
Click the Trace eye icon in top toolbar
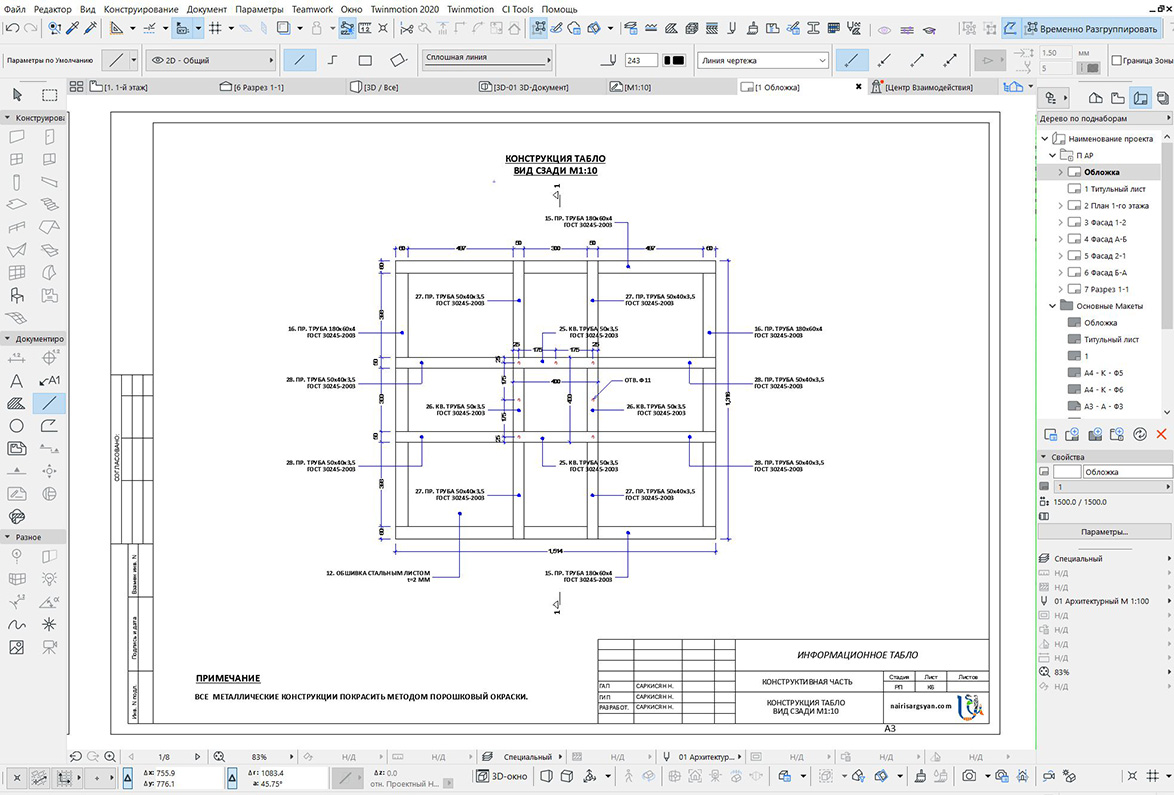click(884, 29)
